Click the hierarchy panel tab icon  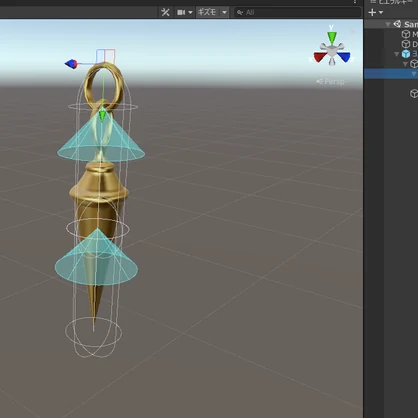click(373, 2)
